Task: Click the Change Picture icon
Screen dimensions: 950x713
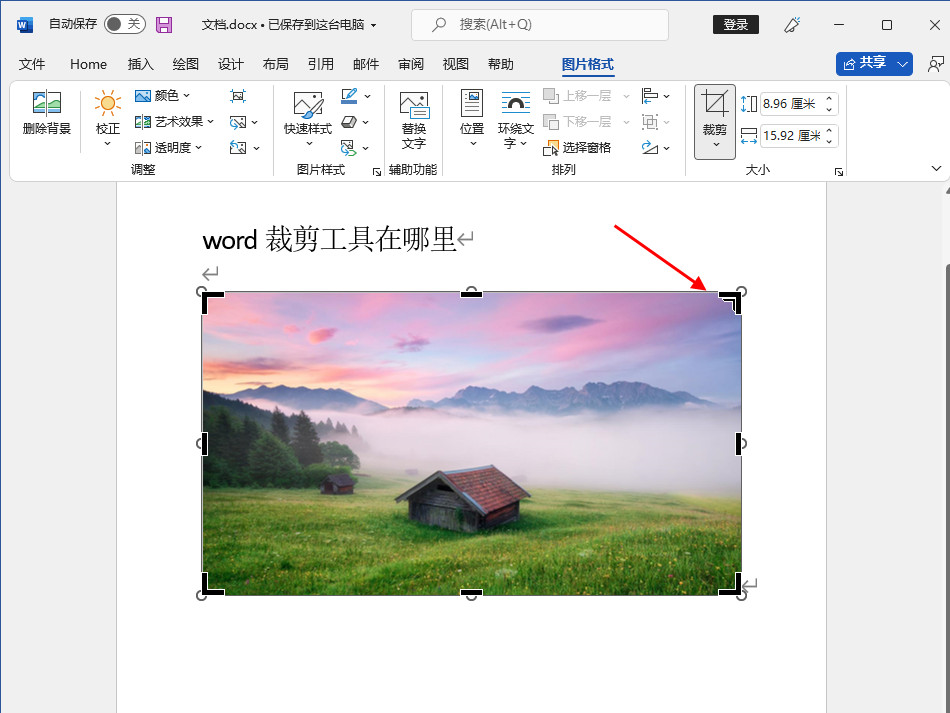Action: tap(238, 122)
